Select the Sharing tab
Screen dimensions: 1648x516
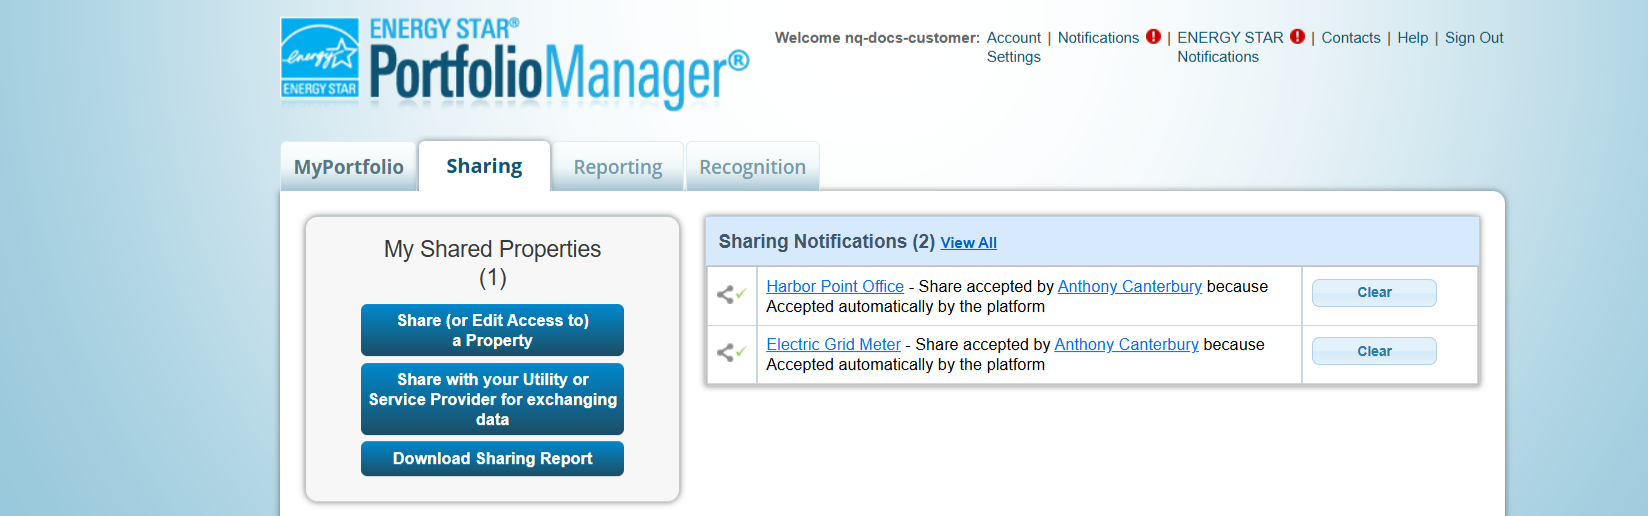click(x=484, y=166)
